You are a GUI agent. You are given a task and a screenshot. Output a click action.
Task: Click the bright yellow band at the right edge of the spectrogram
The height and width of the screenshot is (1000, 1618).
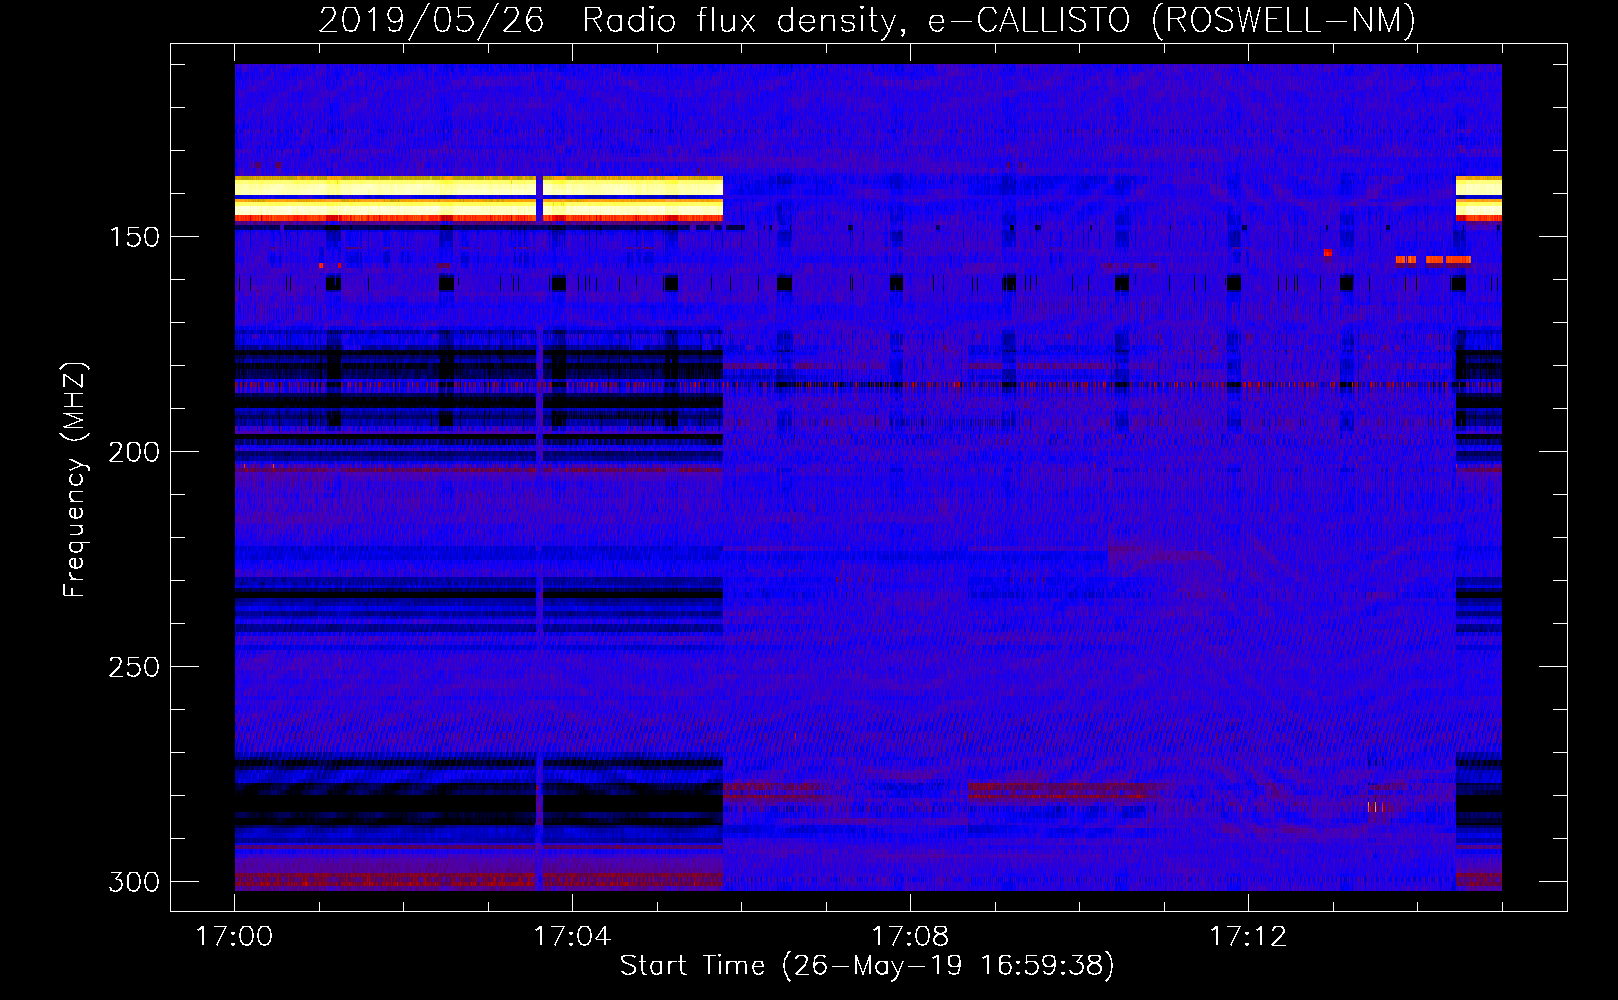coord(1478,198)
